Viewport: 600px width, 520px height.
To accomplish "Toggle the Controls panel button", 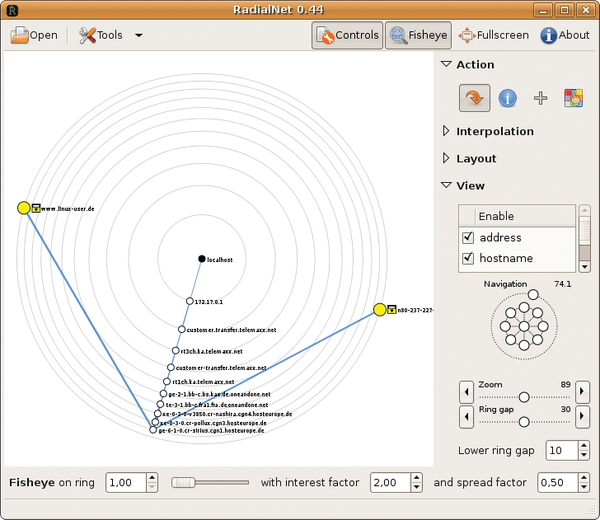I will [347, 35].
